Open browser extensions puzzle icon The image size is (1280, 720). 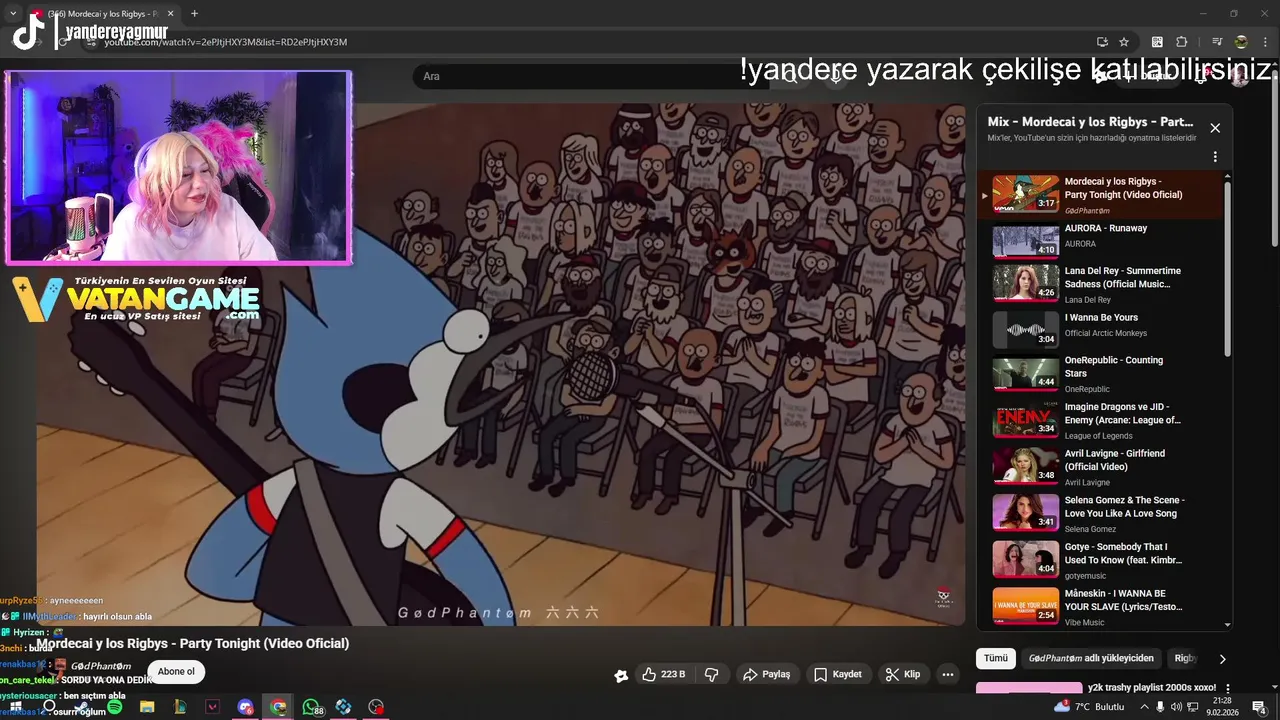pos(1182,42)
